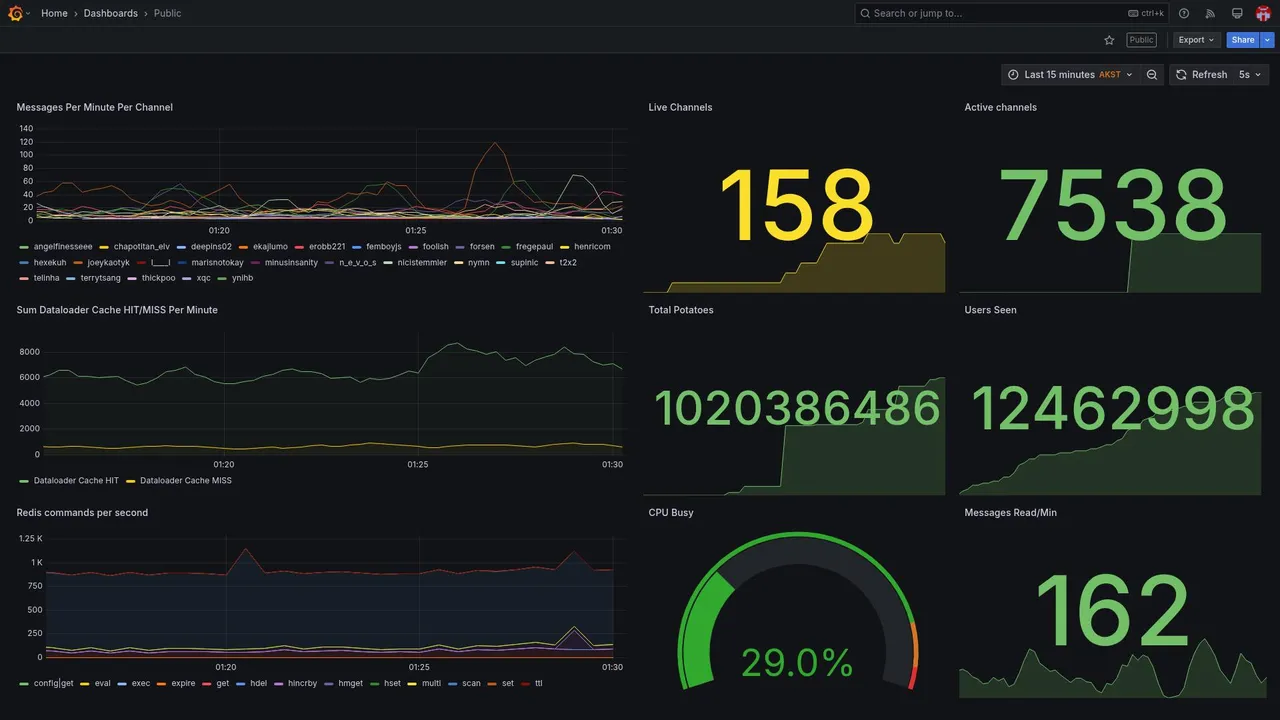Expand the 5s refresh interval dropdown

(1251, 75)
